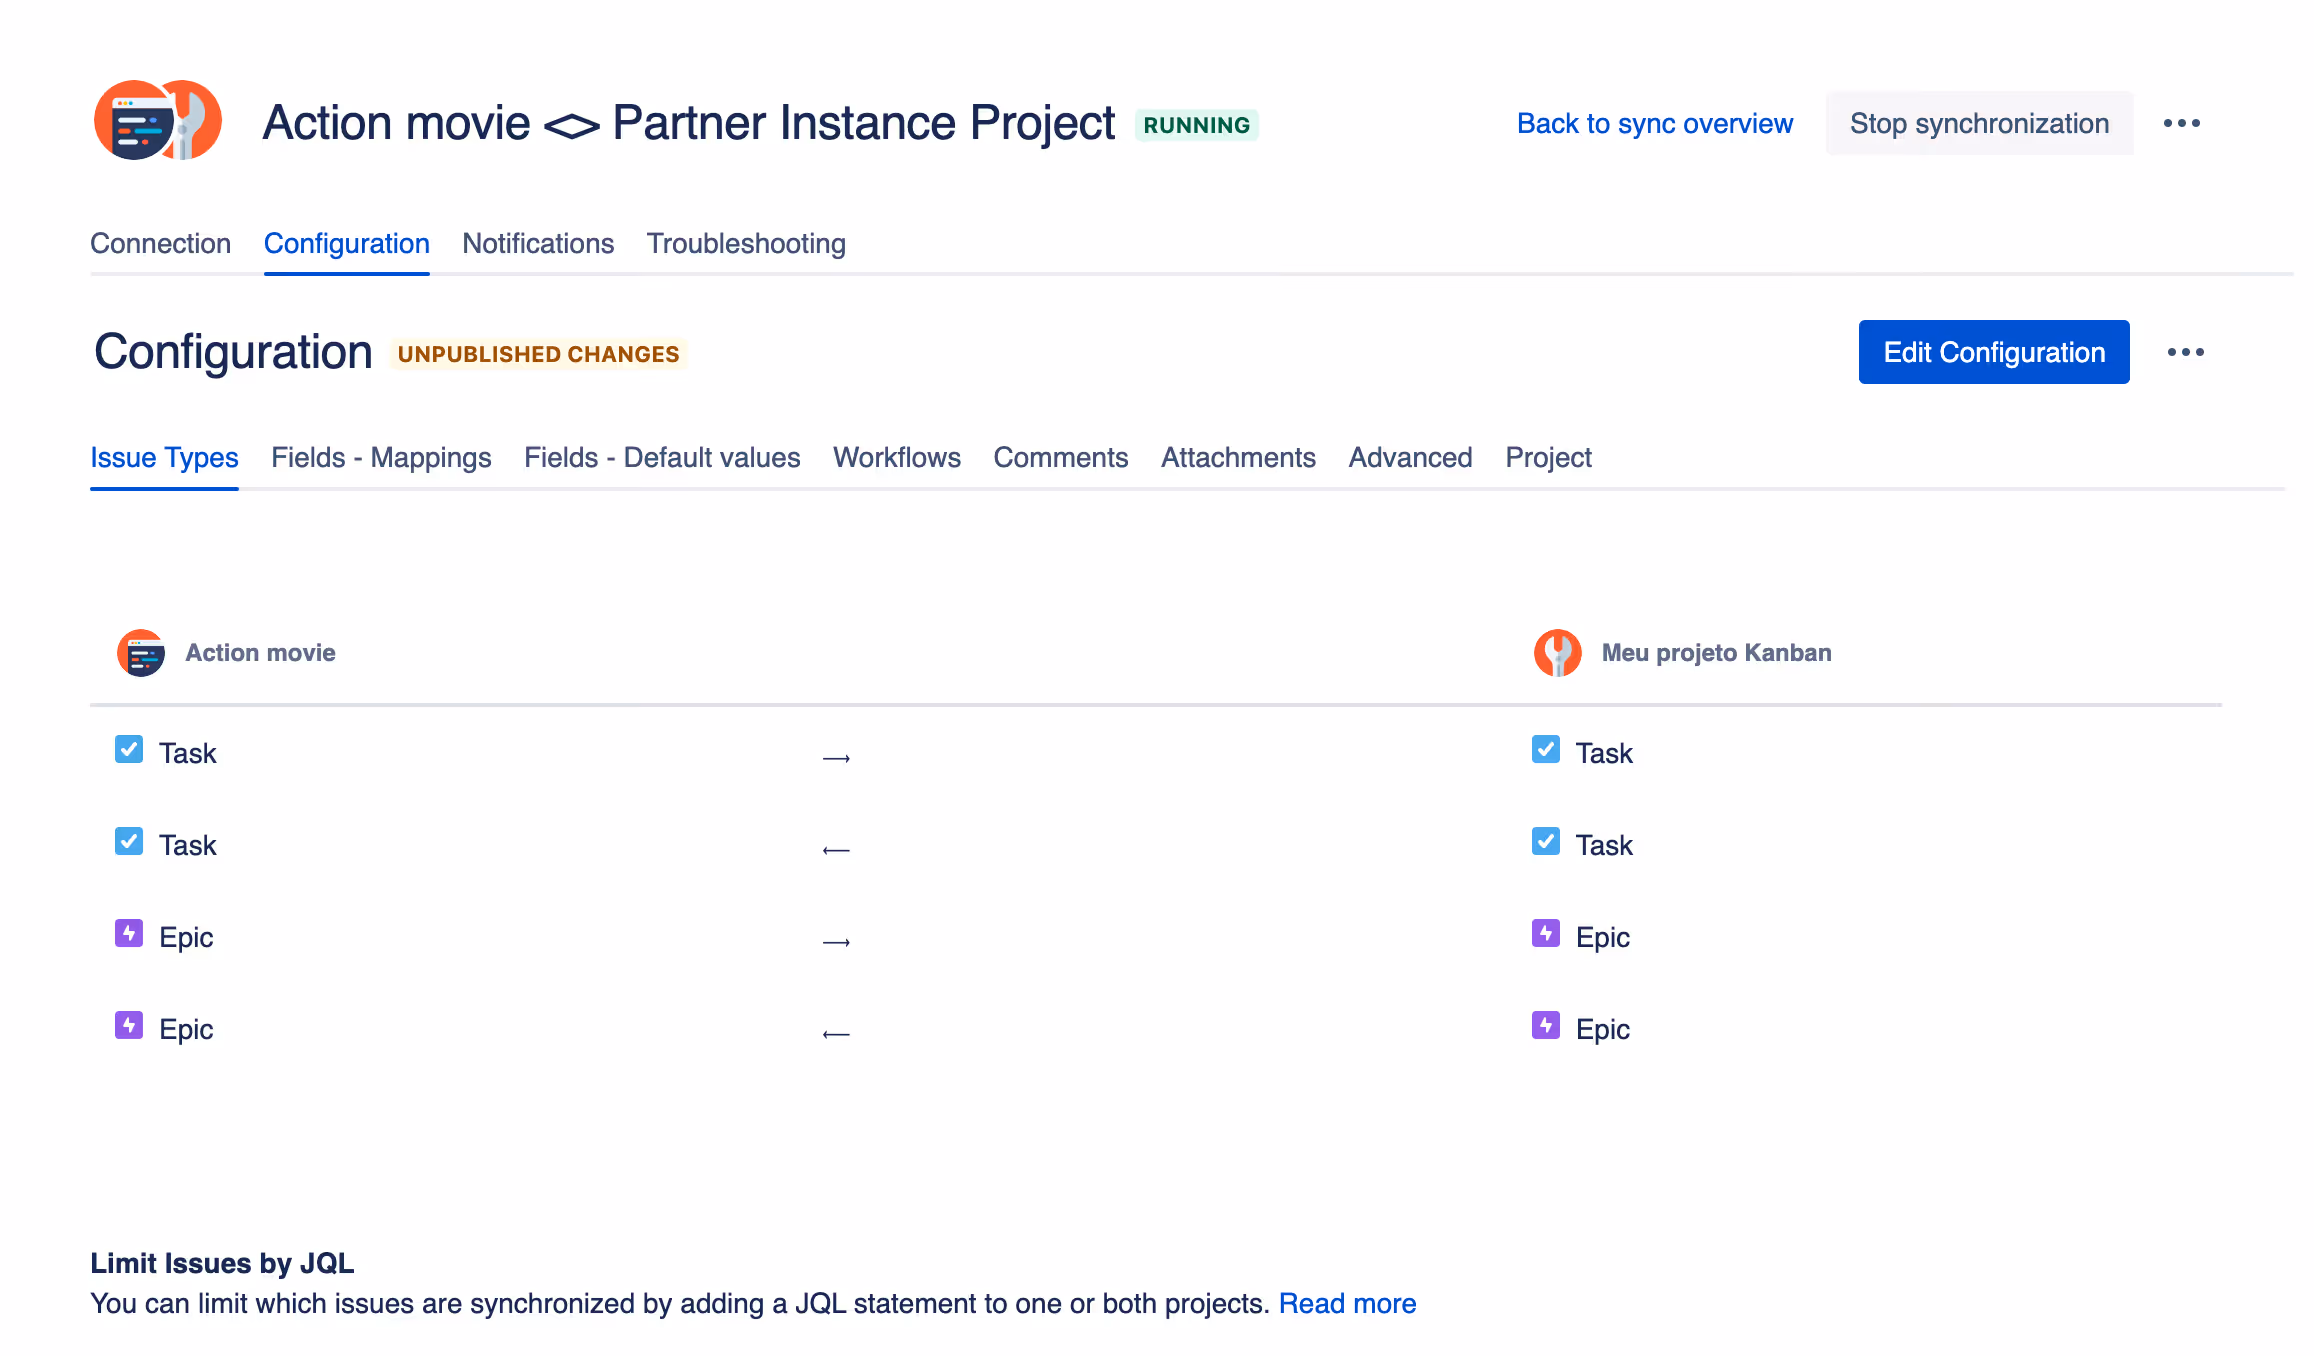
Task: Click the Action movie project avatar icon
Action: click(x=141, y=653)
